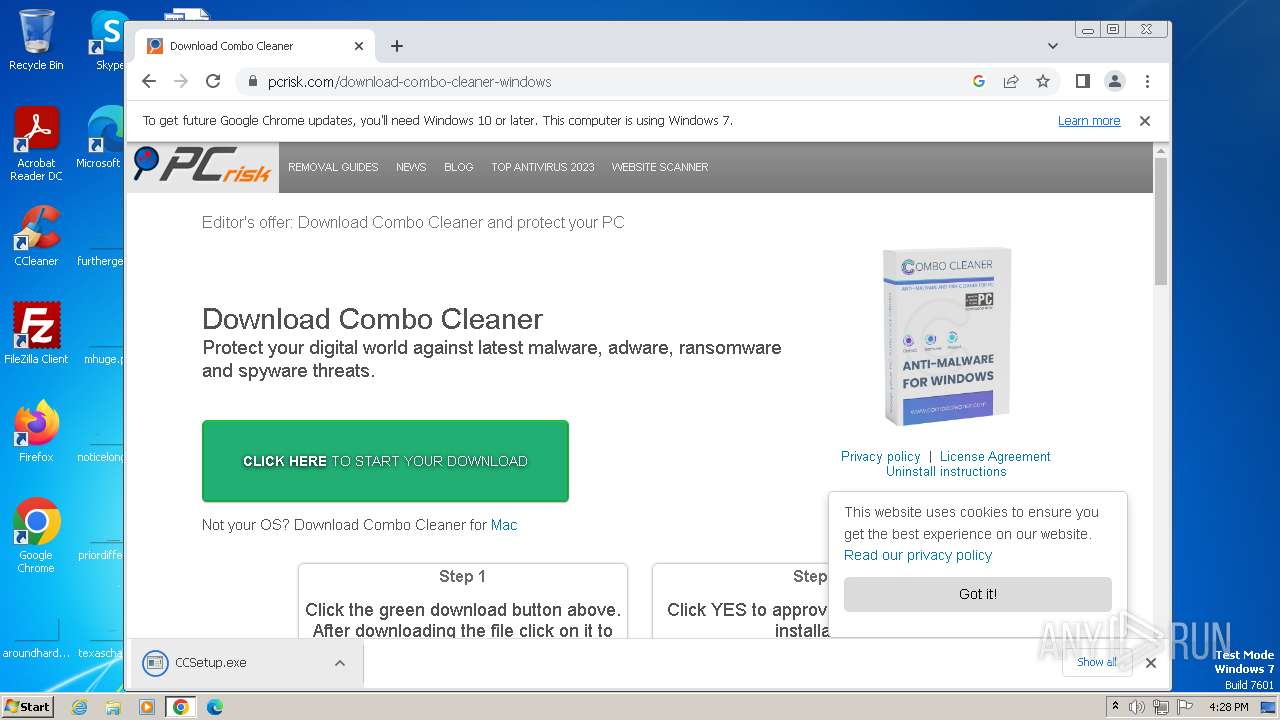Click the address bar URL
The height and width of the screenshot is (720, 1280).
(x=409, y=82)
